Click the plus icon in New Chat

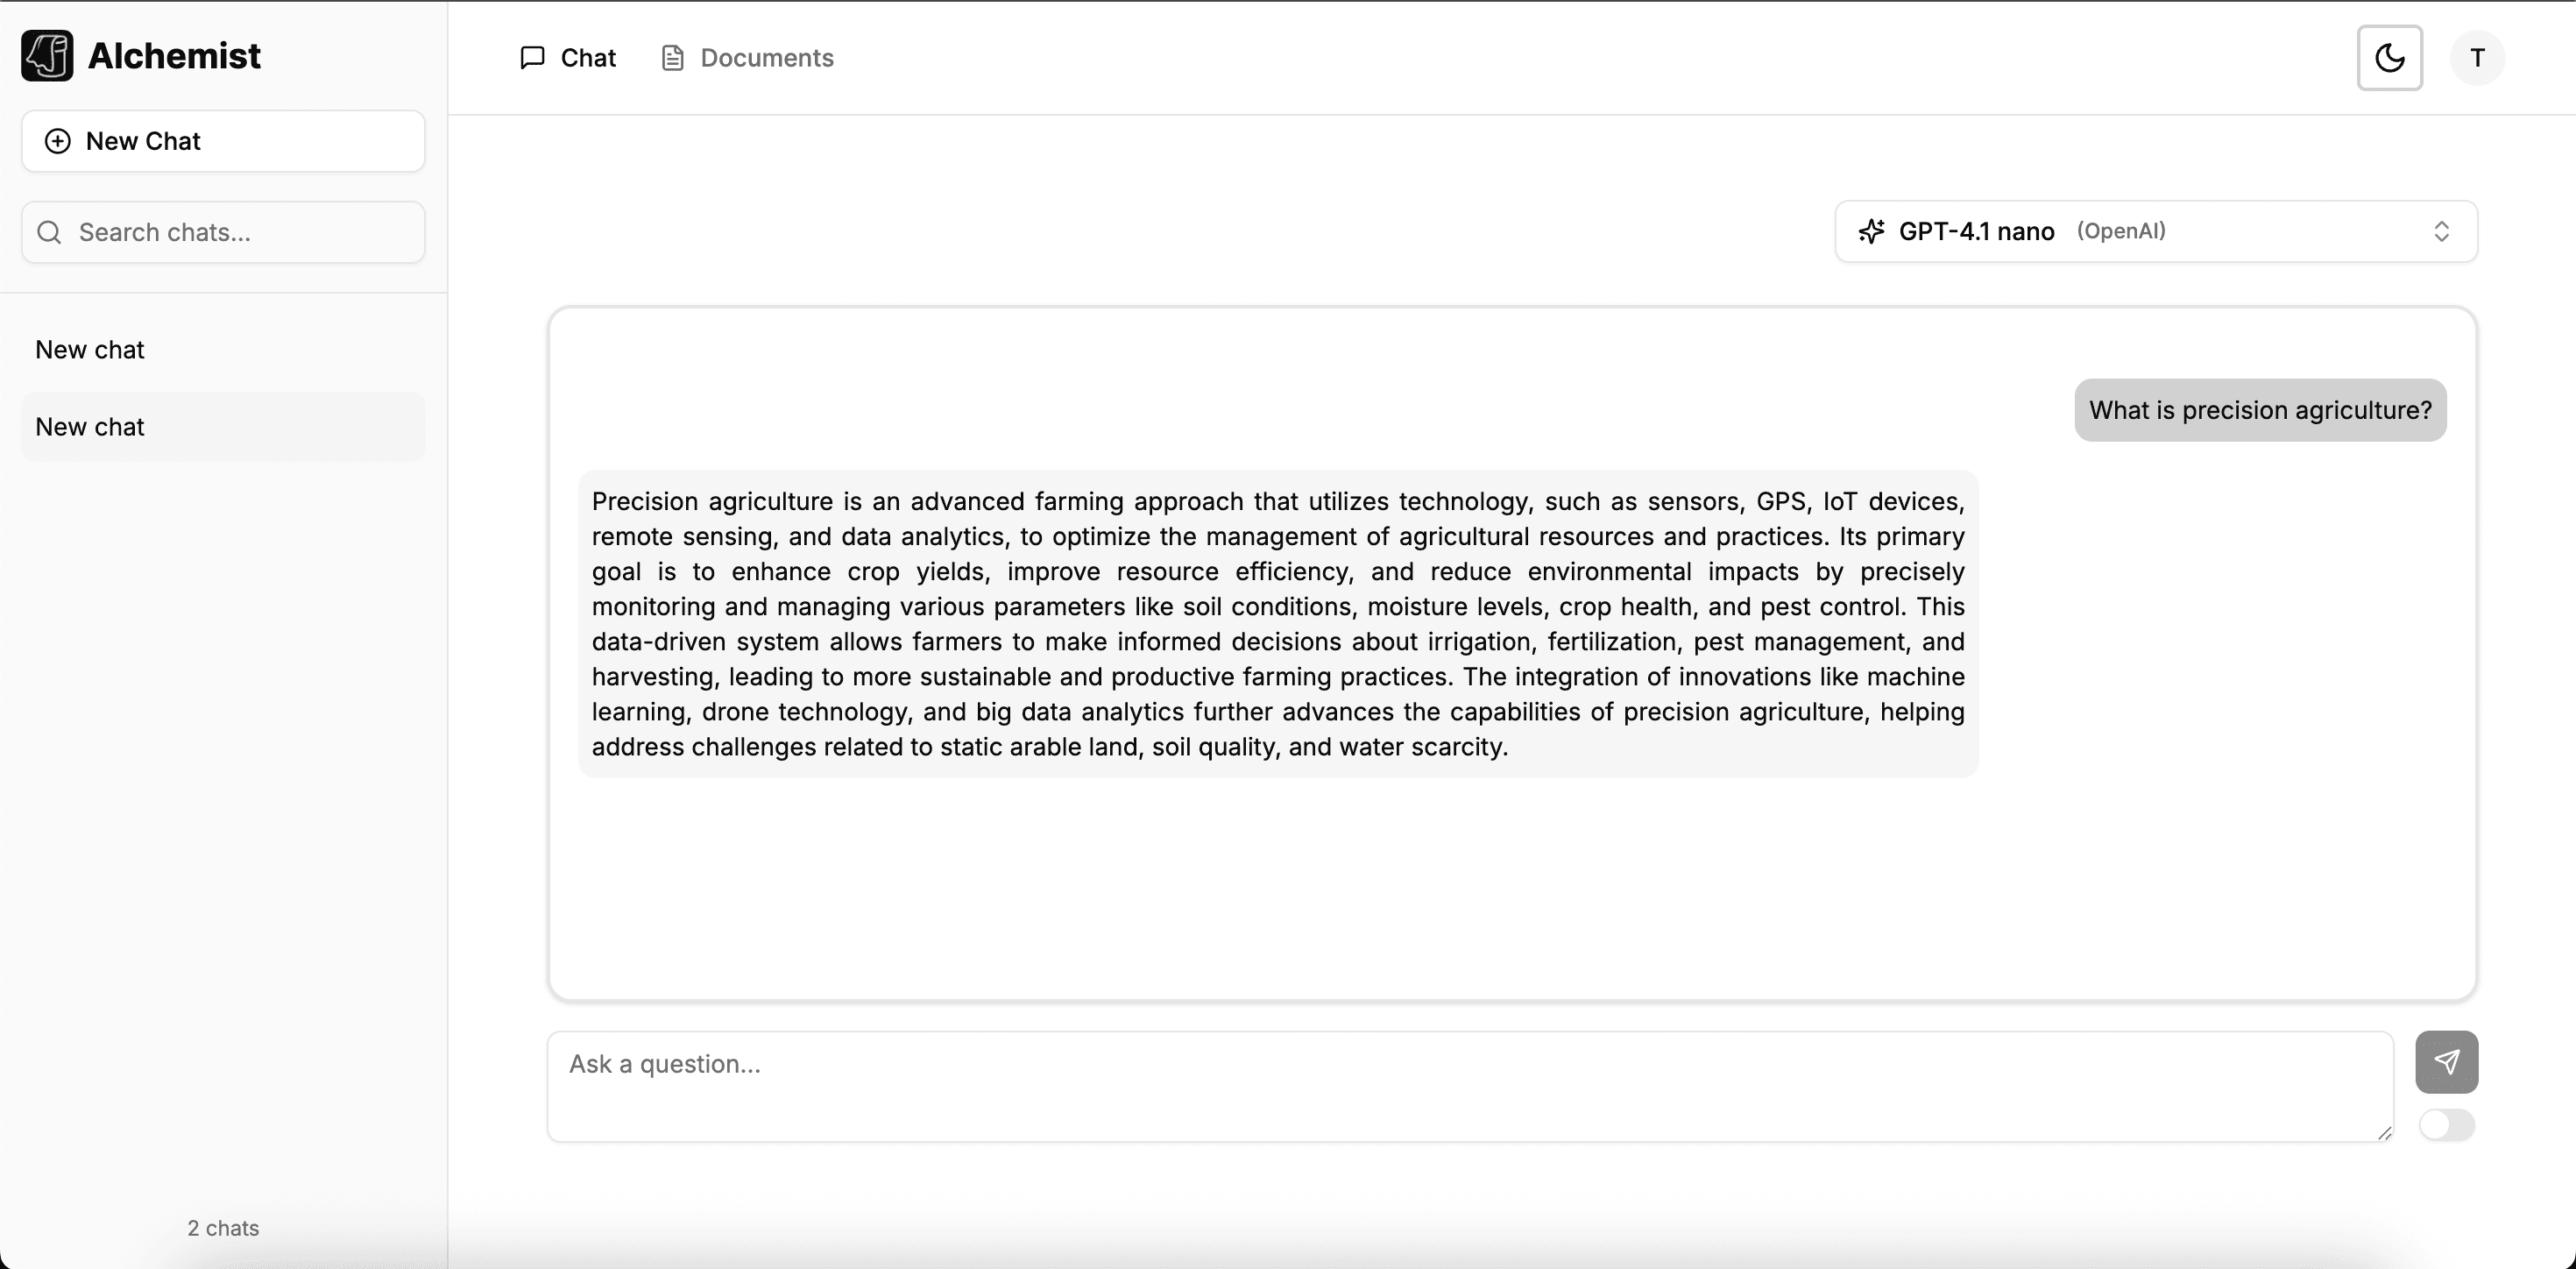[58, 141]
